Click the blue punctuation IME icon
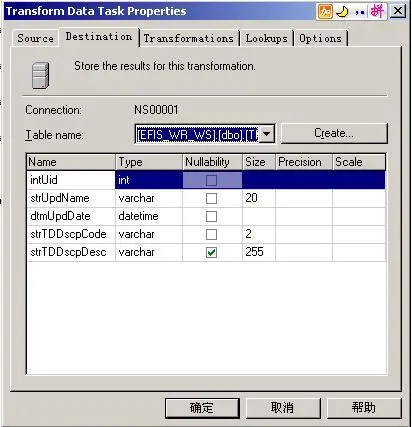 (x=360, y=12)
